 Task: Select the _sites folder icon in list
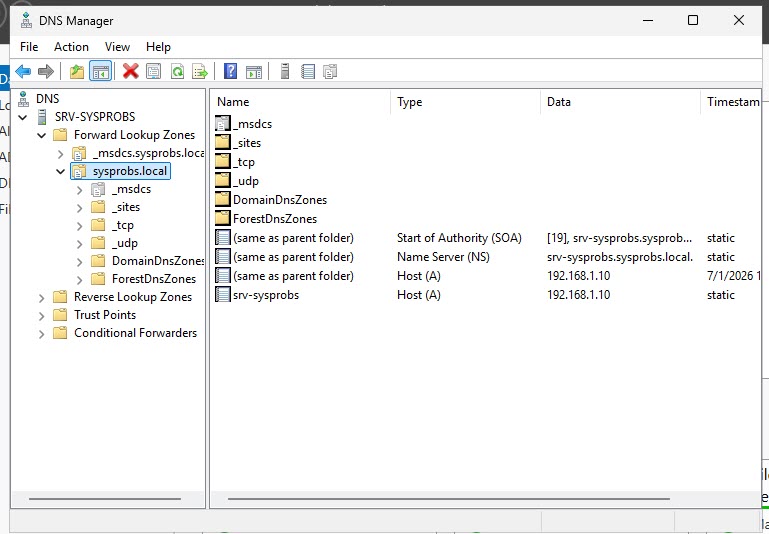point(223,143)
